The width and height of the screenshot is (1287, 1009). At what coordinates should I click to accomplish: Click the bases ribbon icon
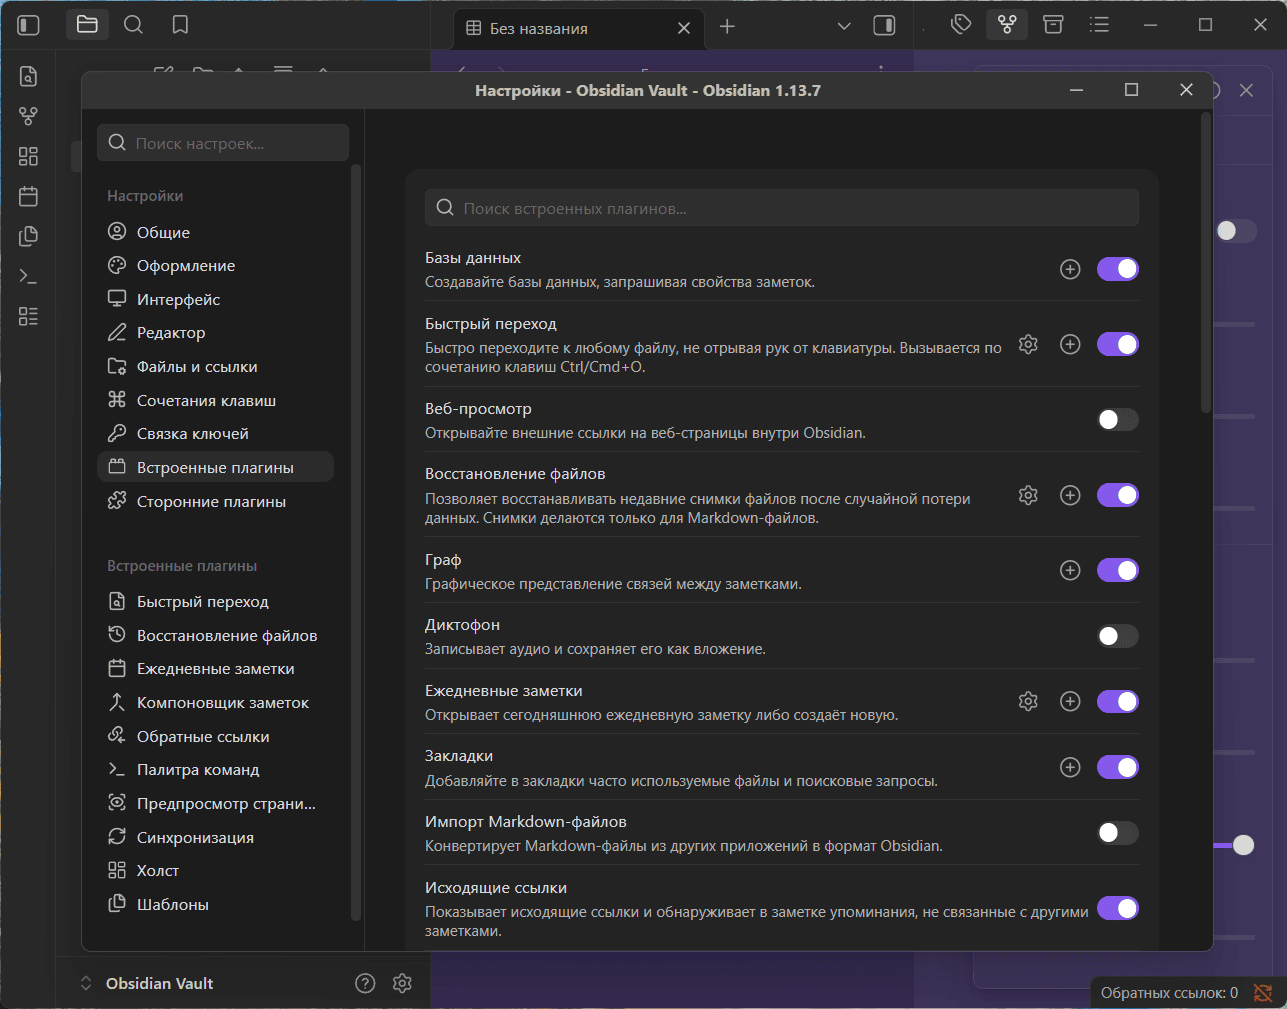click(x=29, y=316)
